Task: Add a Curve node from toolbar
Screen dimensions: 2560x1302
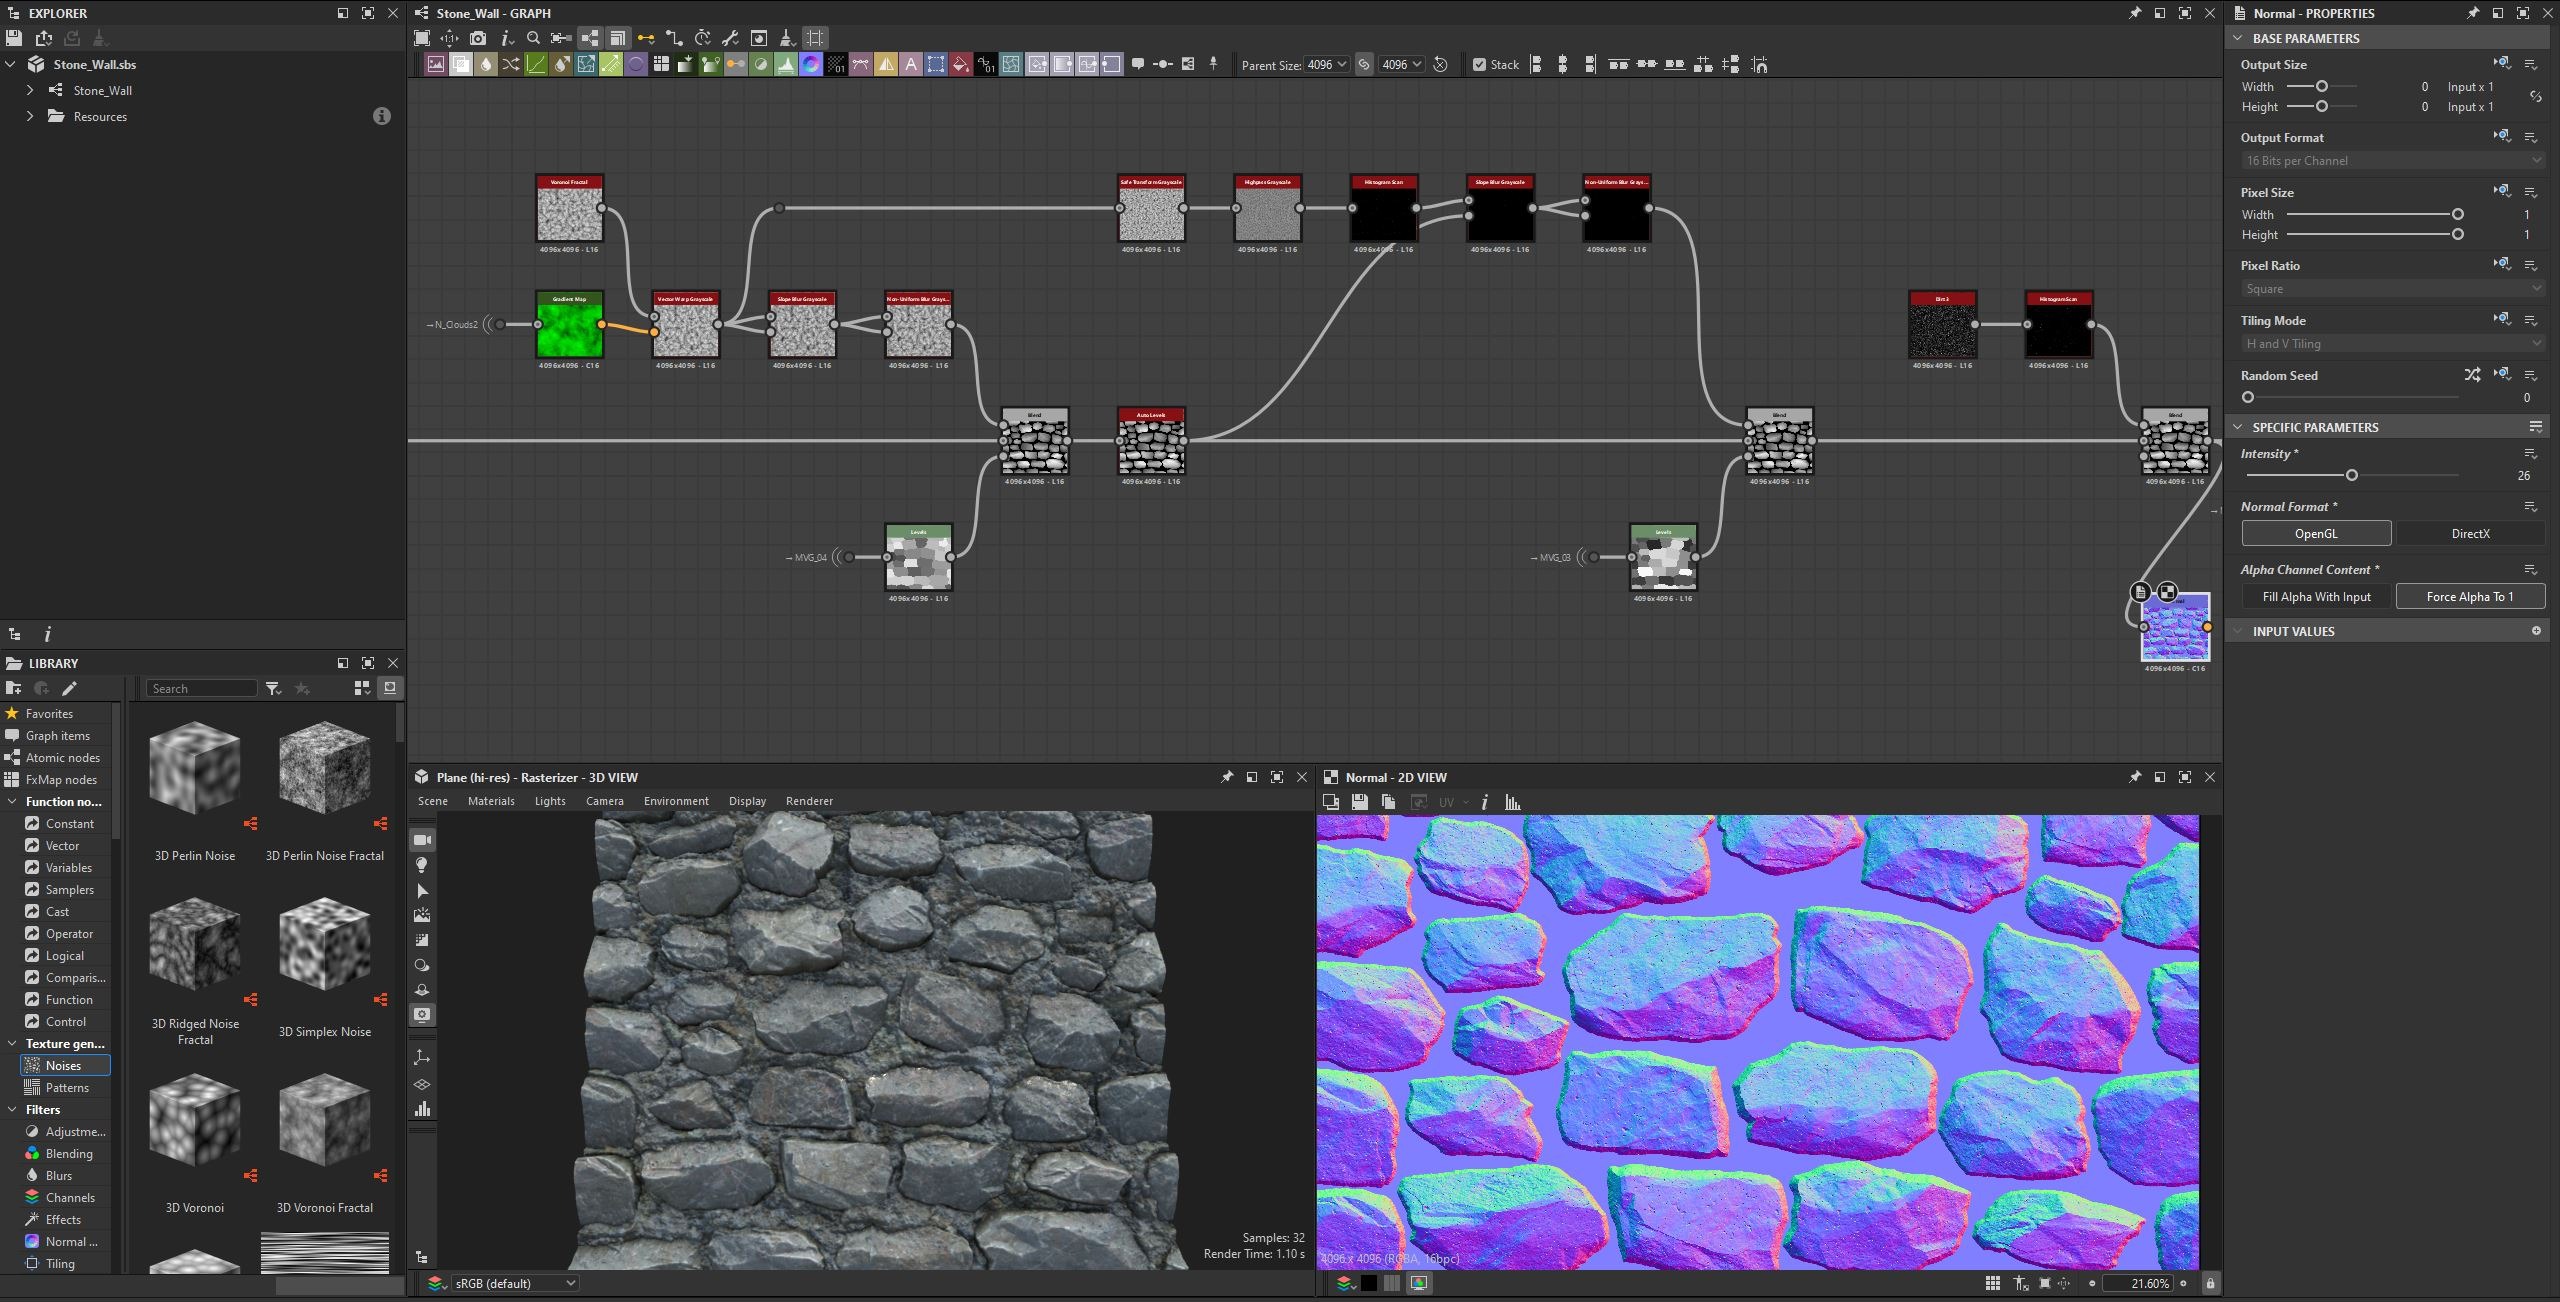Action: (x=536, y=64)
